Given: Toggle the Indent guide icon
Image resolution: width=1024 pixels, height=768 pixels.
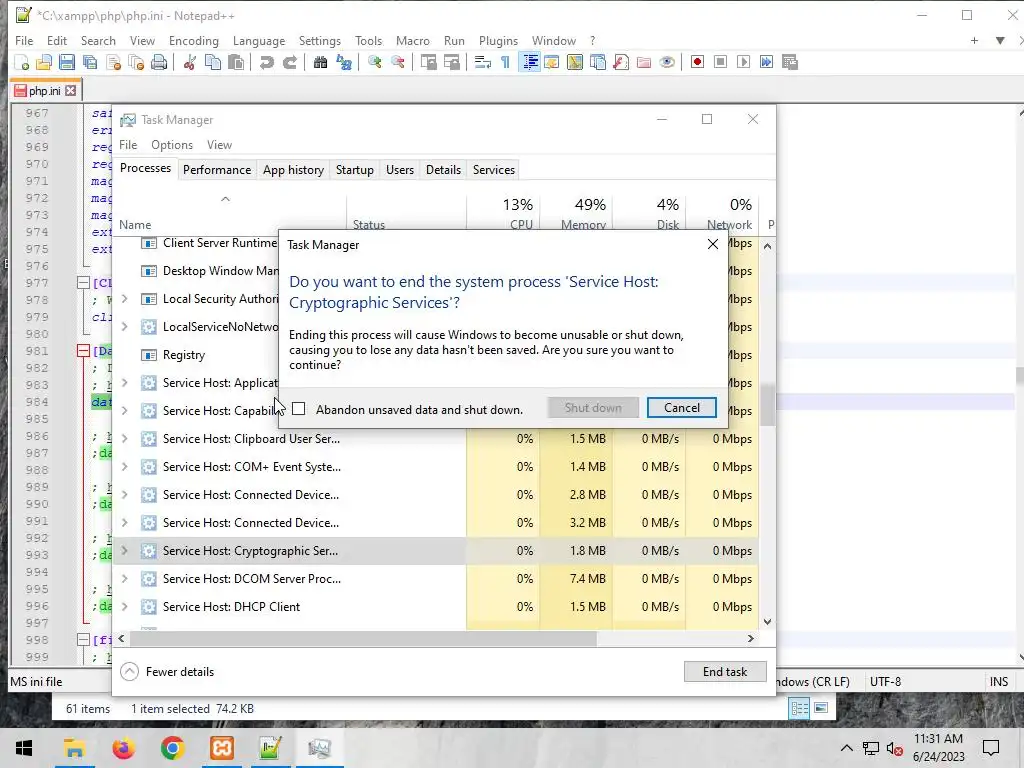Looking at the screenshot, I should pos(529,62).
